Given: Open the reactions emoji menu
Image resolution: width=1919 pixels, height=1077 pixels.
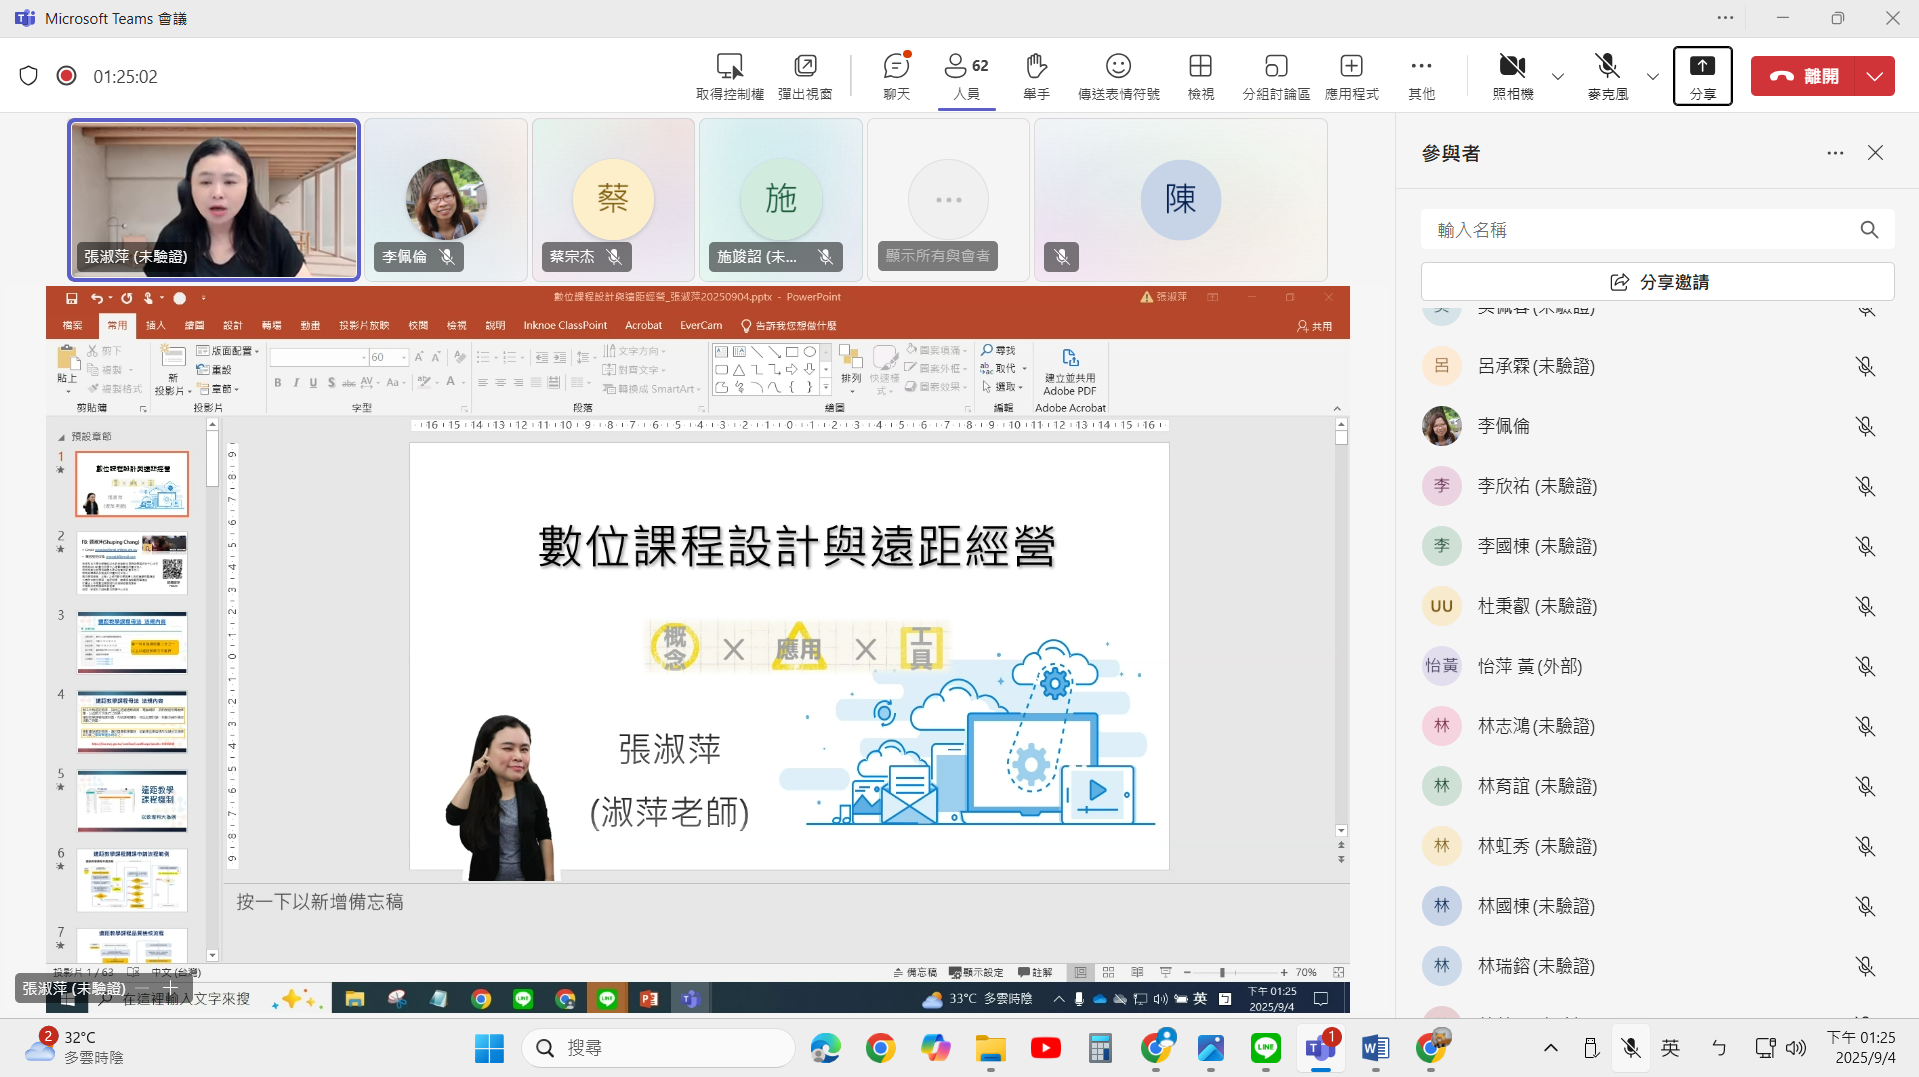Looking at the screenshot, I should click(1118, 76).
